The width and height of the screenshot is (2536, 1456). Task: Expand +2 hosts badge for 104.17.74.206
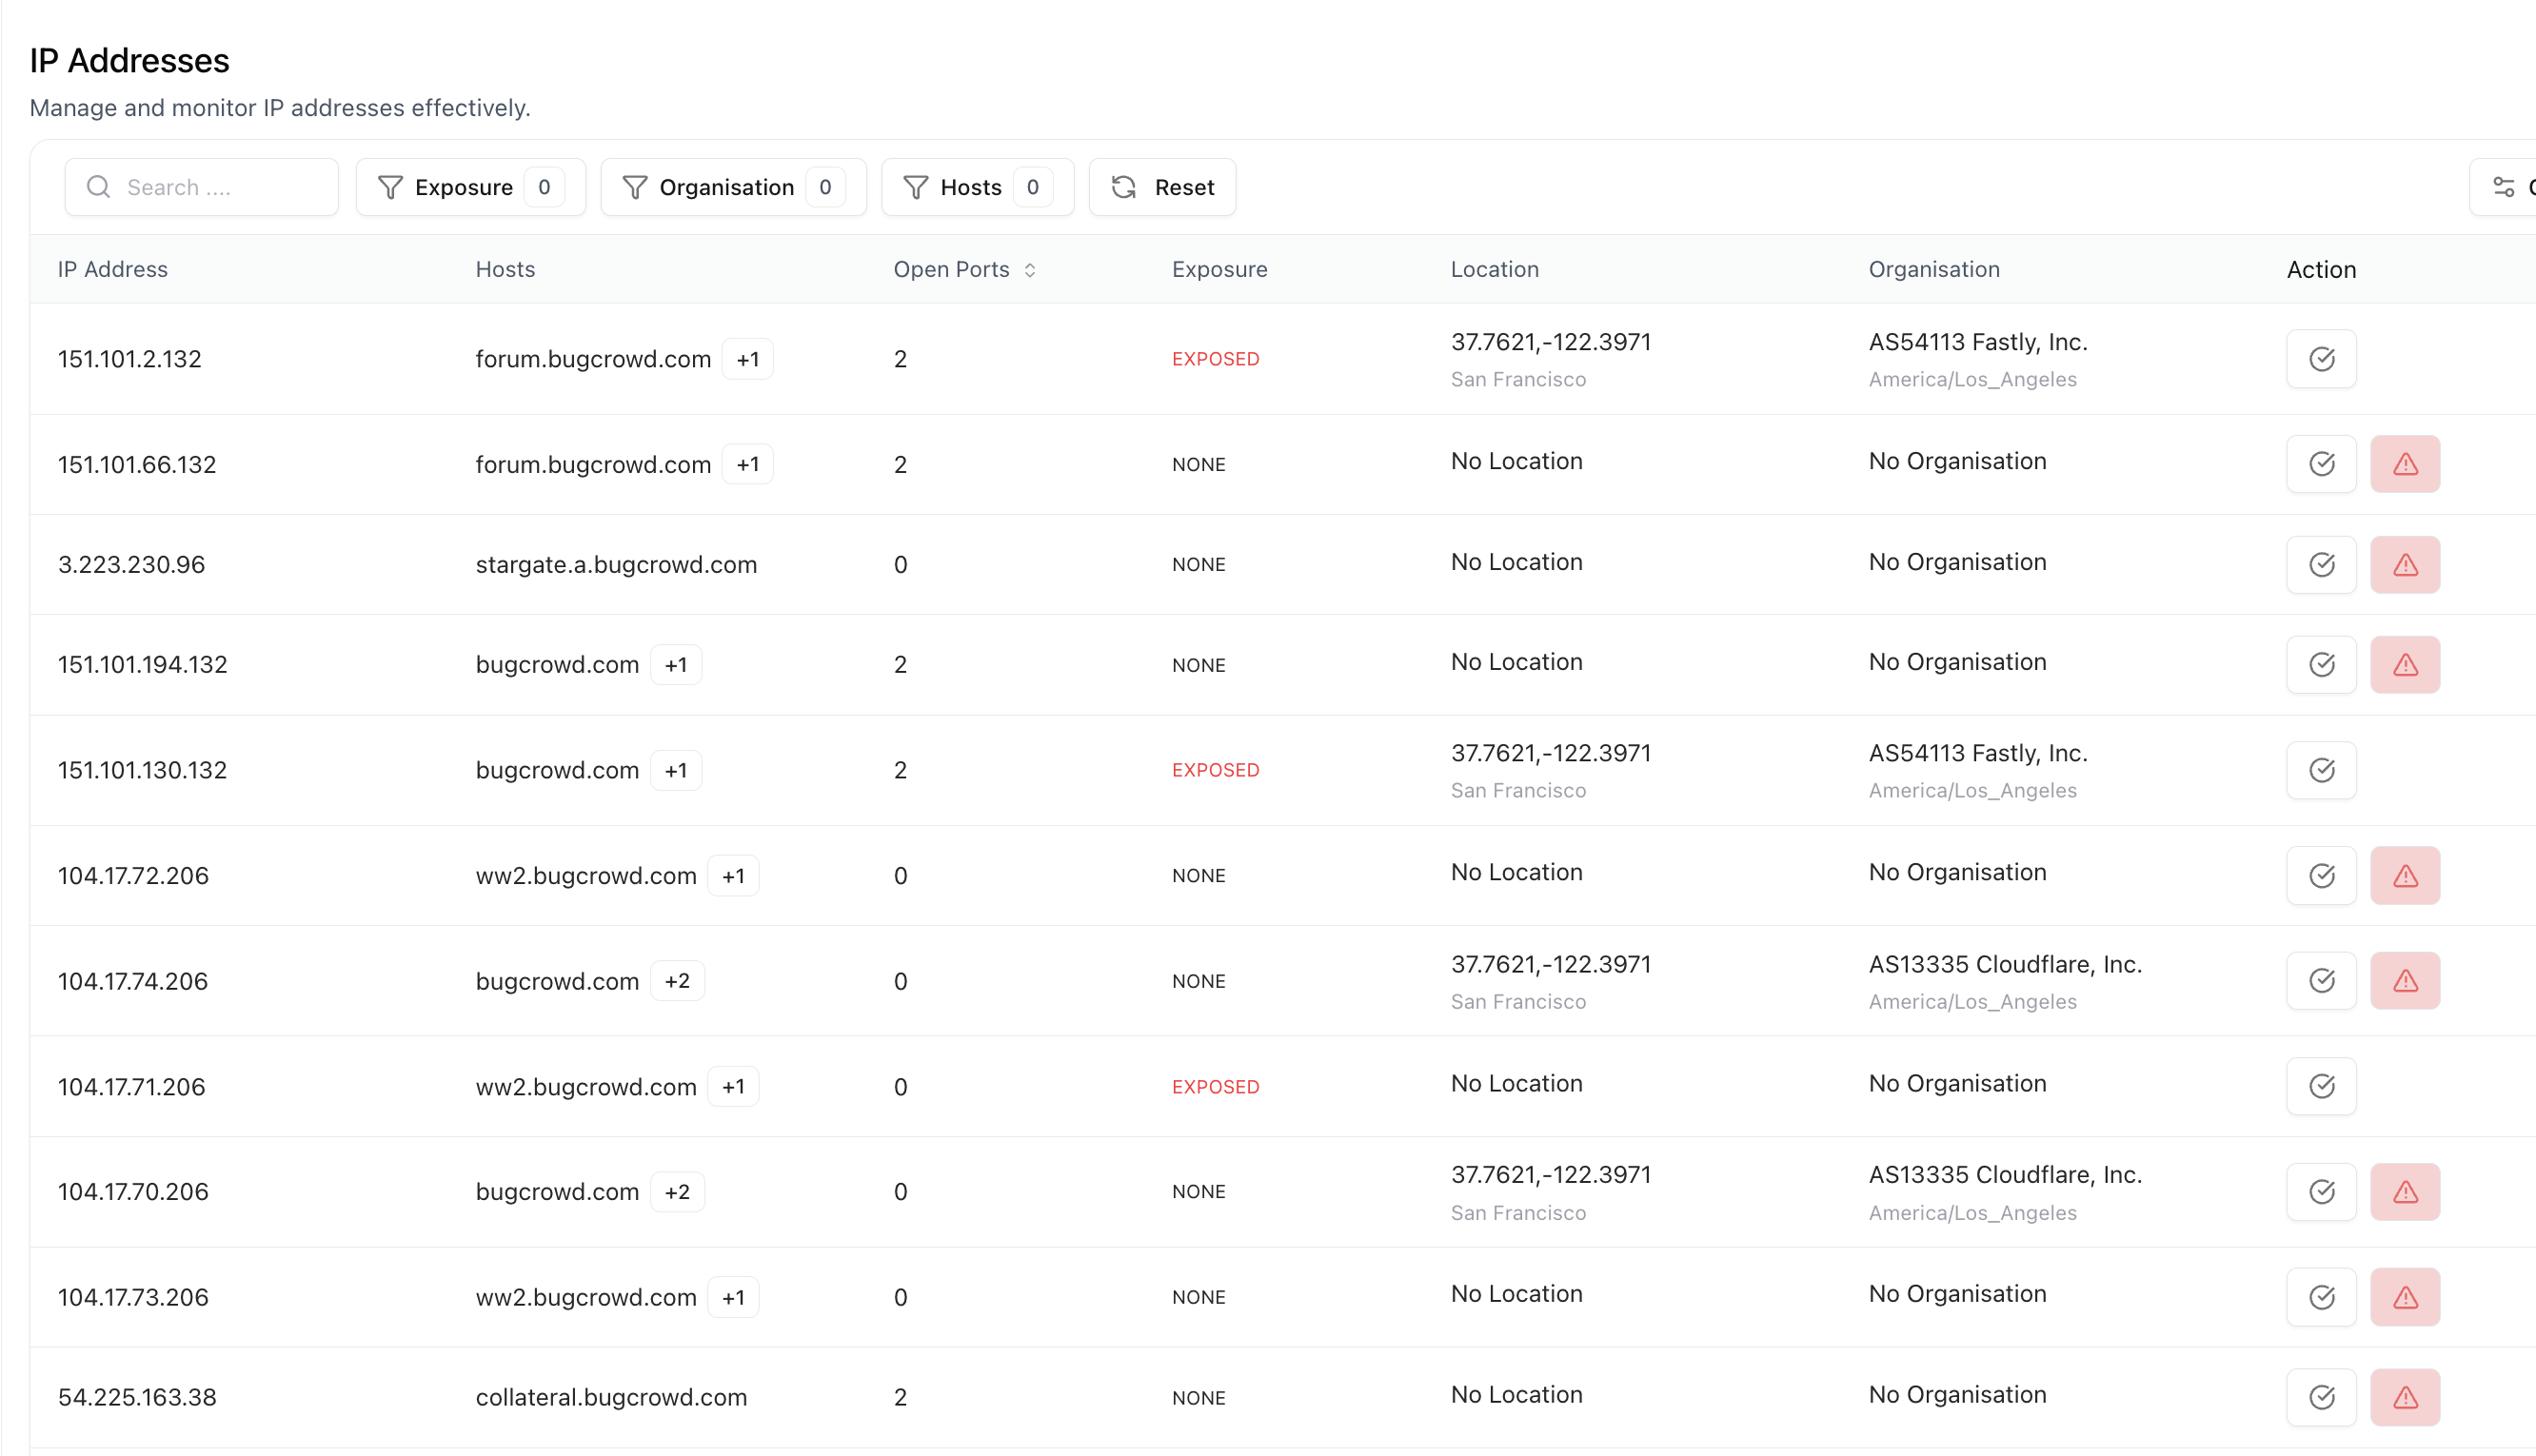677,981
